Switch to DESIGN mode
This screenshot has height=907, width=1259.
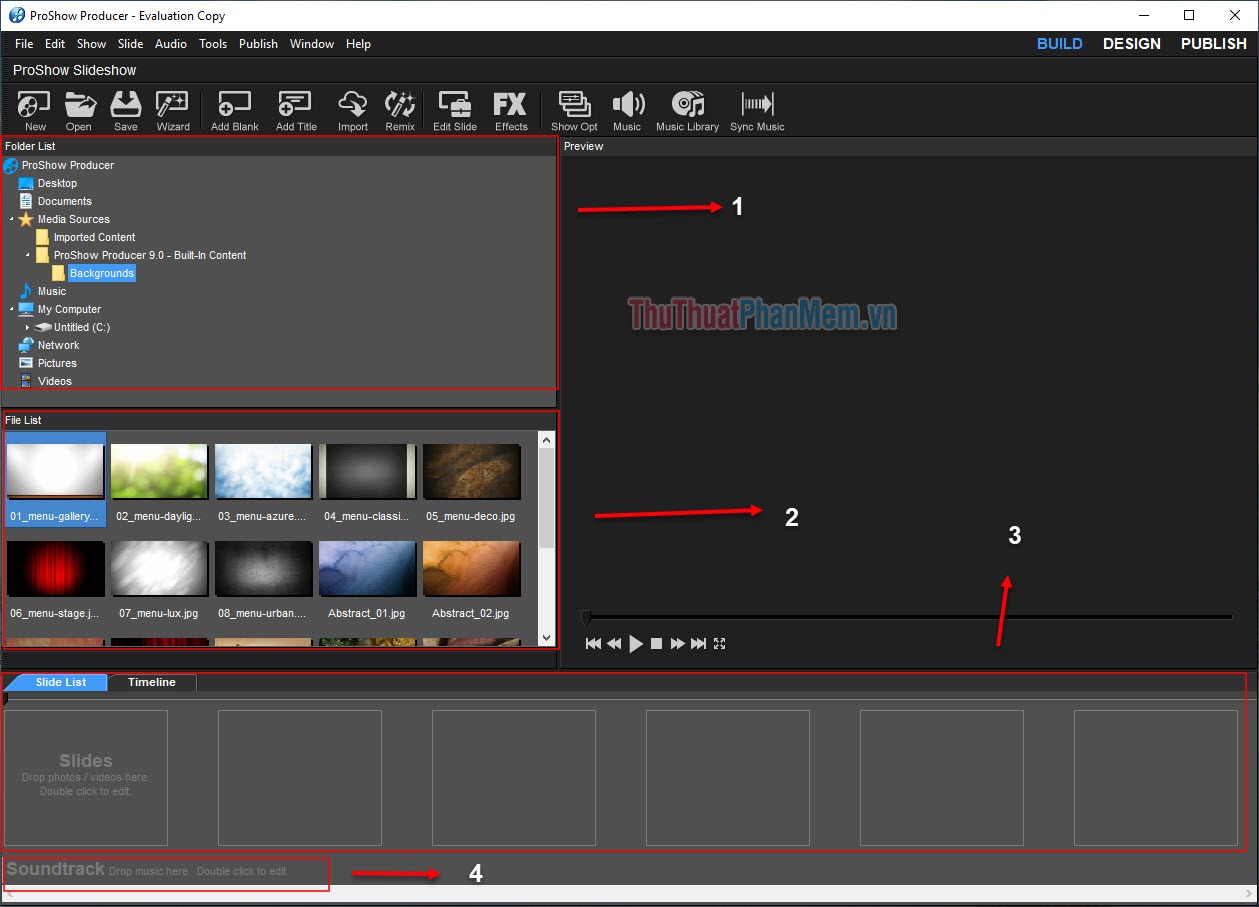(x=1131, y=43)
